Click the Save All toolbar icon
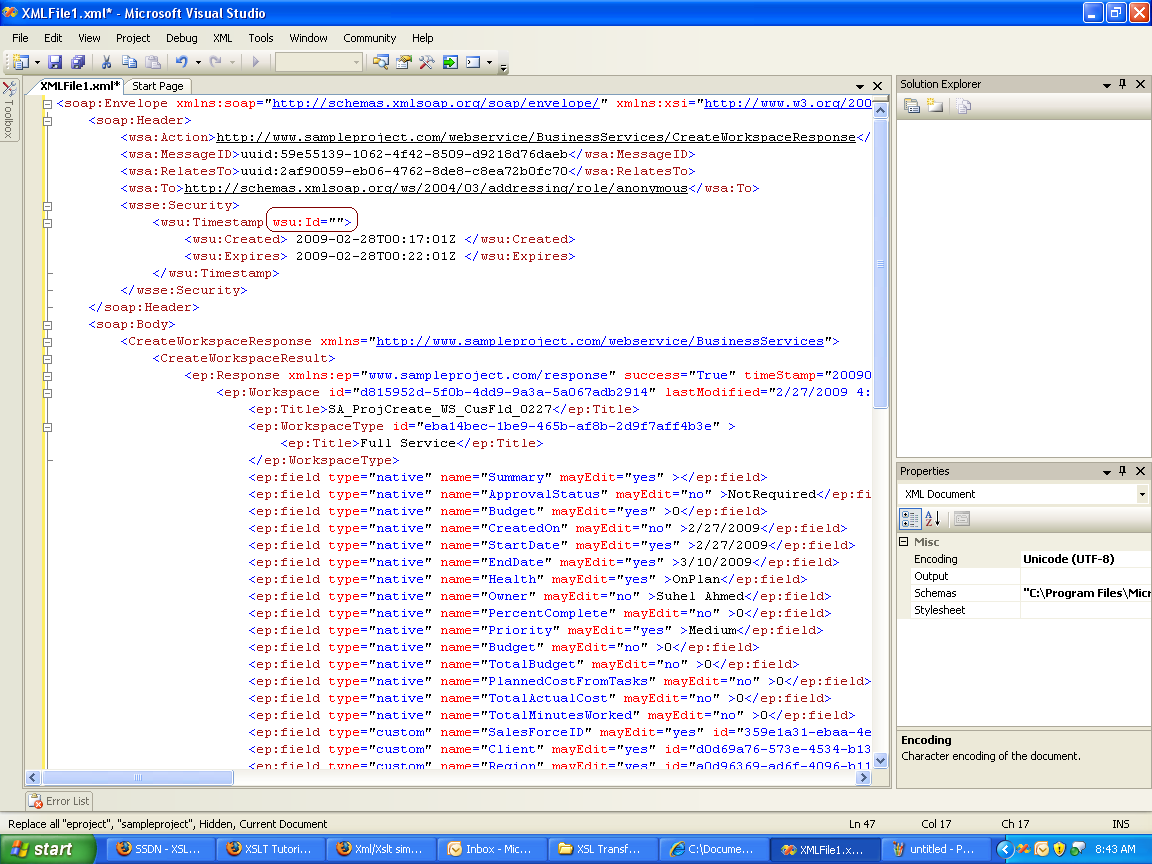This screenshot has width=1152, height=864. point(77,62)
